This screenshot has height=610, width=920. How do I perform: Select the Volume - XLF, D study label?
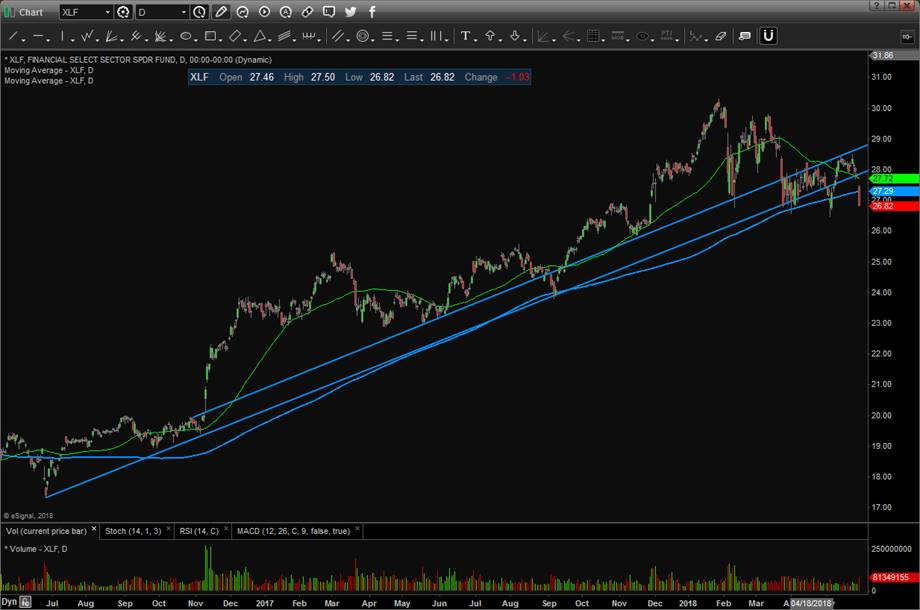pyautogui.click(x=36, y=549)
